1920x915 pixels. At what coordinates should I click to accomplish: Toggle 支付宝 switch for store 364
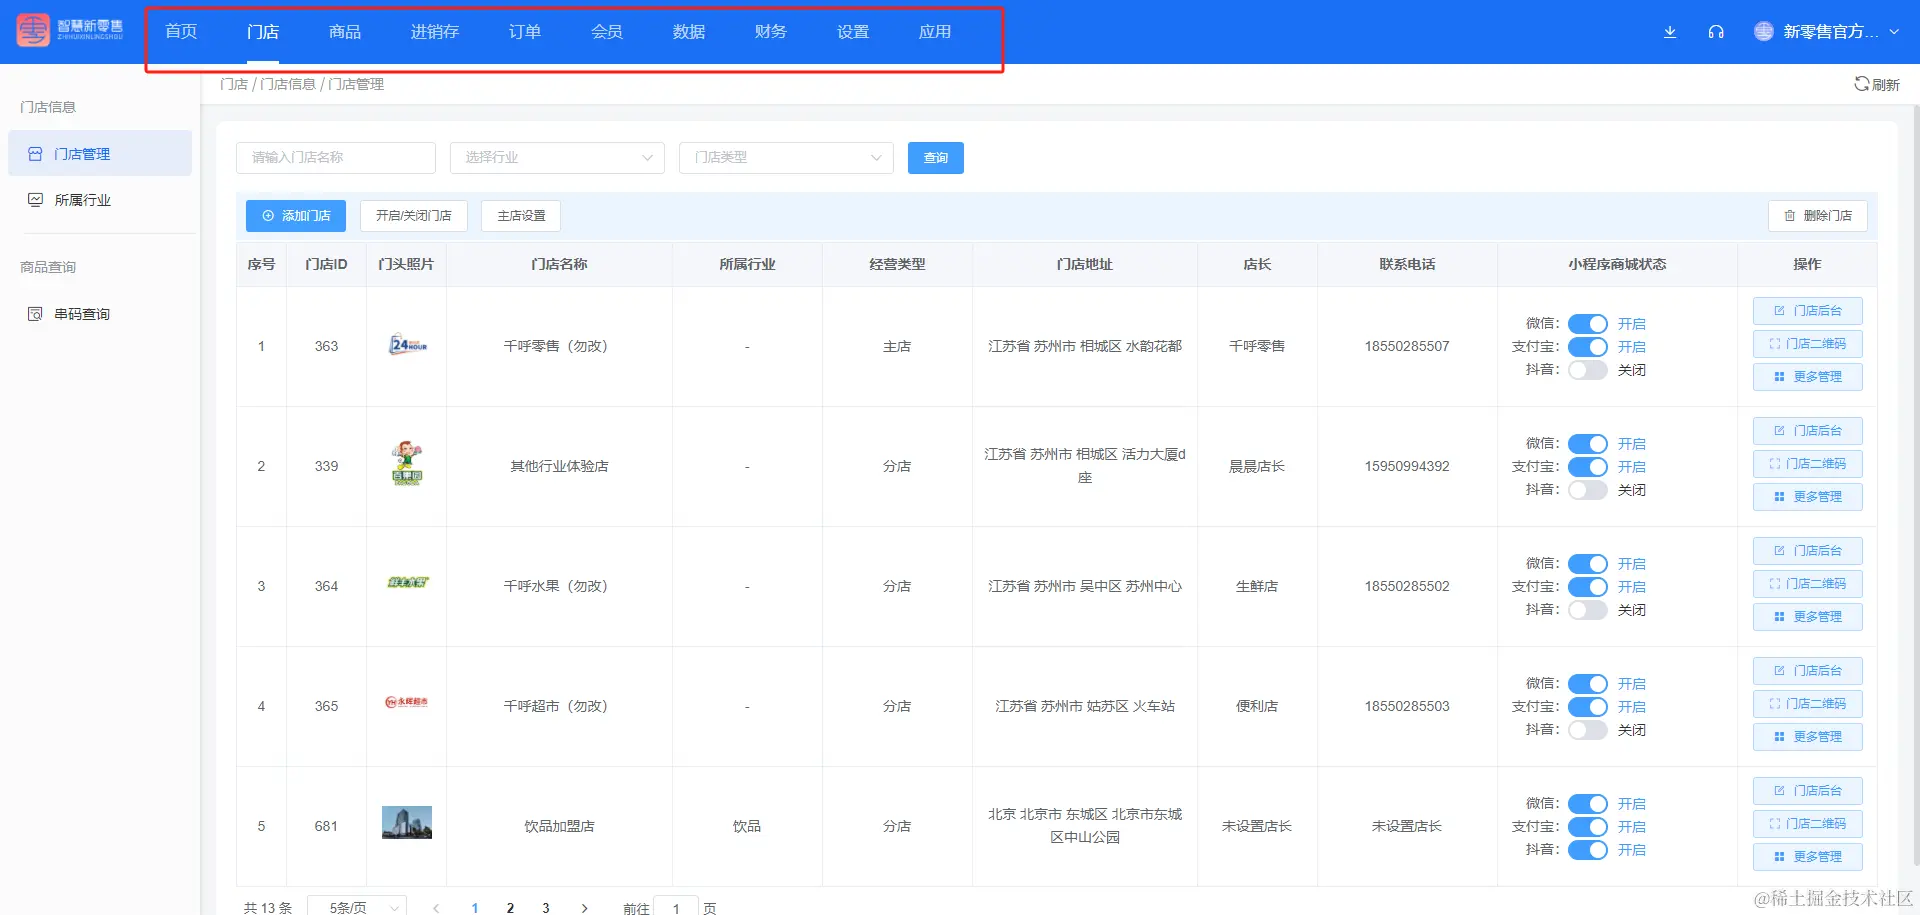[1588, 587]
